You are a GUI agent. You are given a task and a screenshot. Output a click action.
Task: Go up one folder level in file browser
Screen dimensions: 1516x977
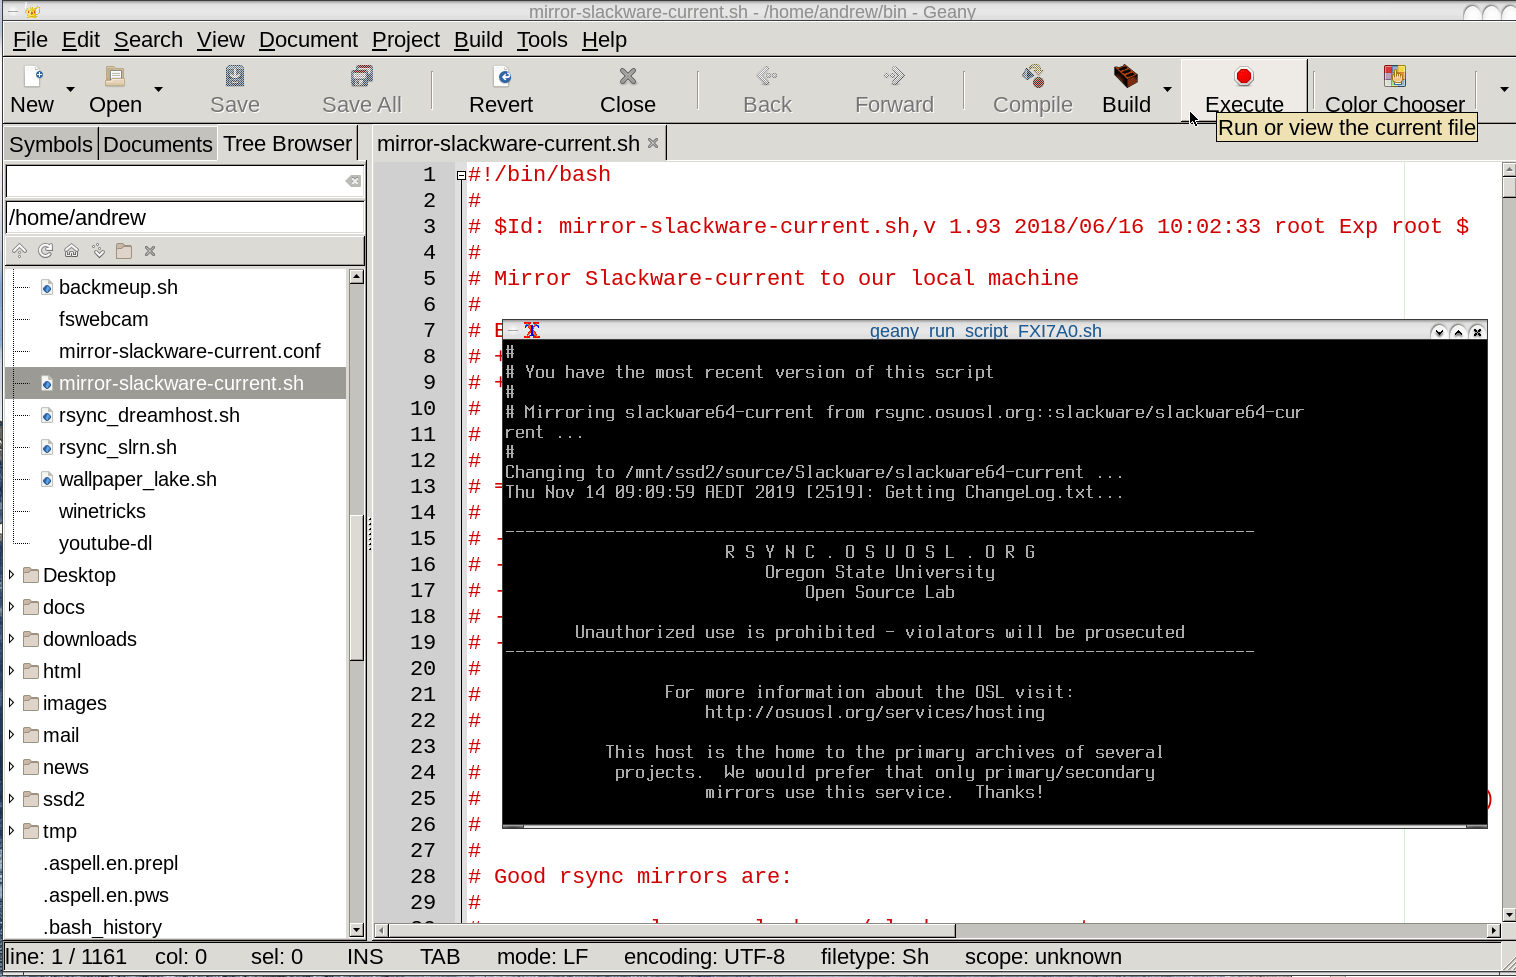(x=19, y=250)
